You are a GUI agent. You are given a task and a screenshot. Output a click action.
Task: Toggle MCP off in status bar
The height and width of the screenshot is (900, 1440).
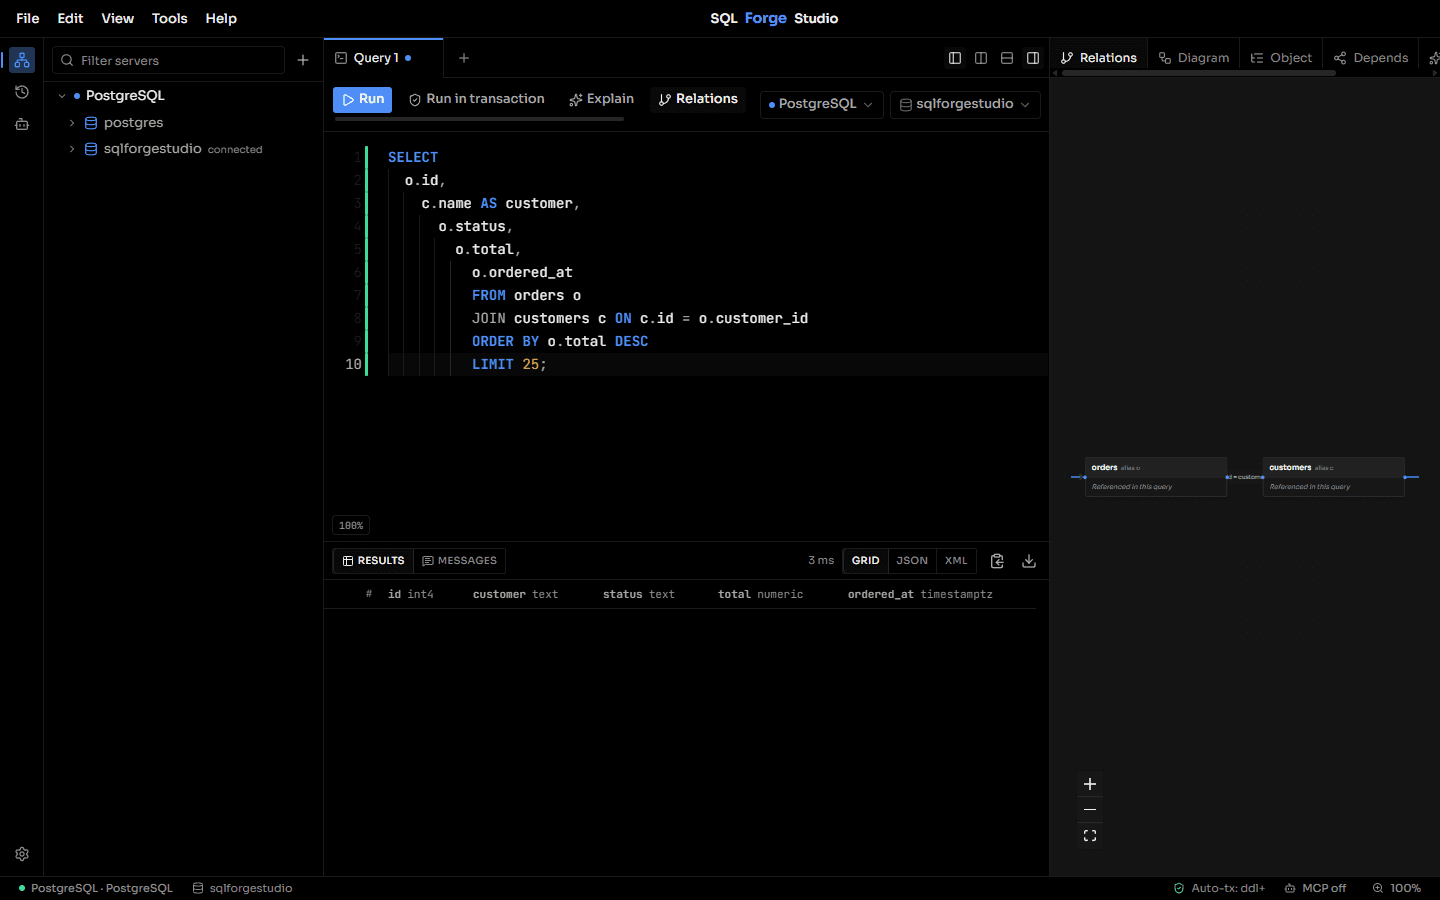point(1315,888)
